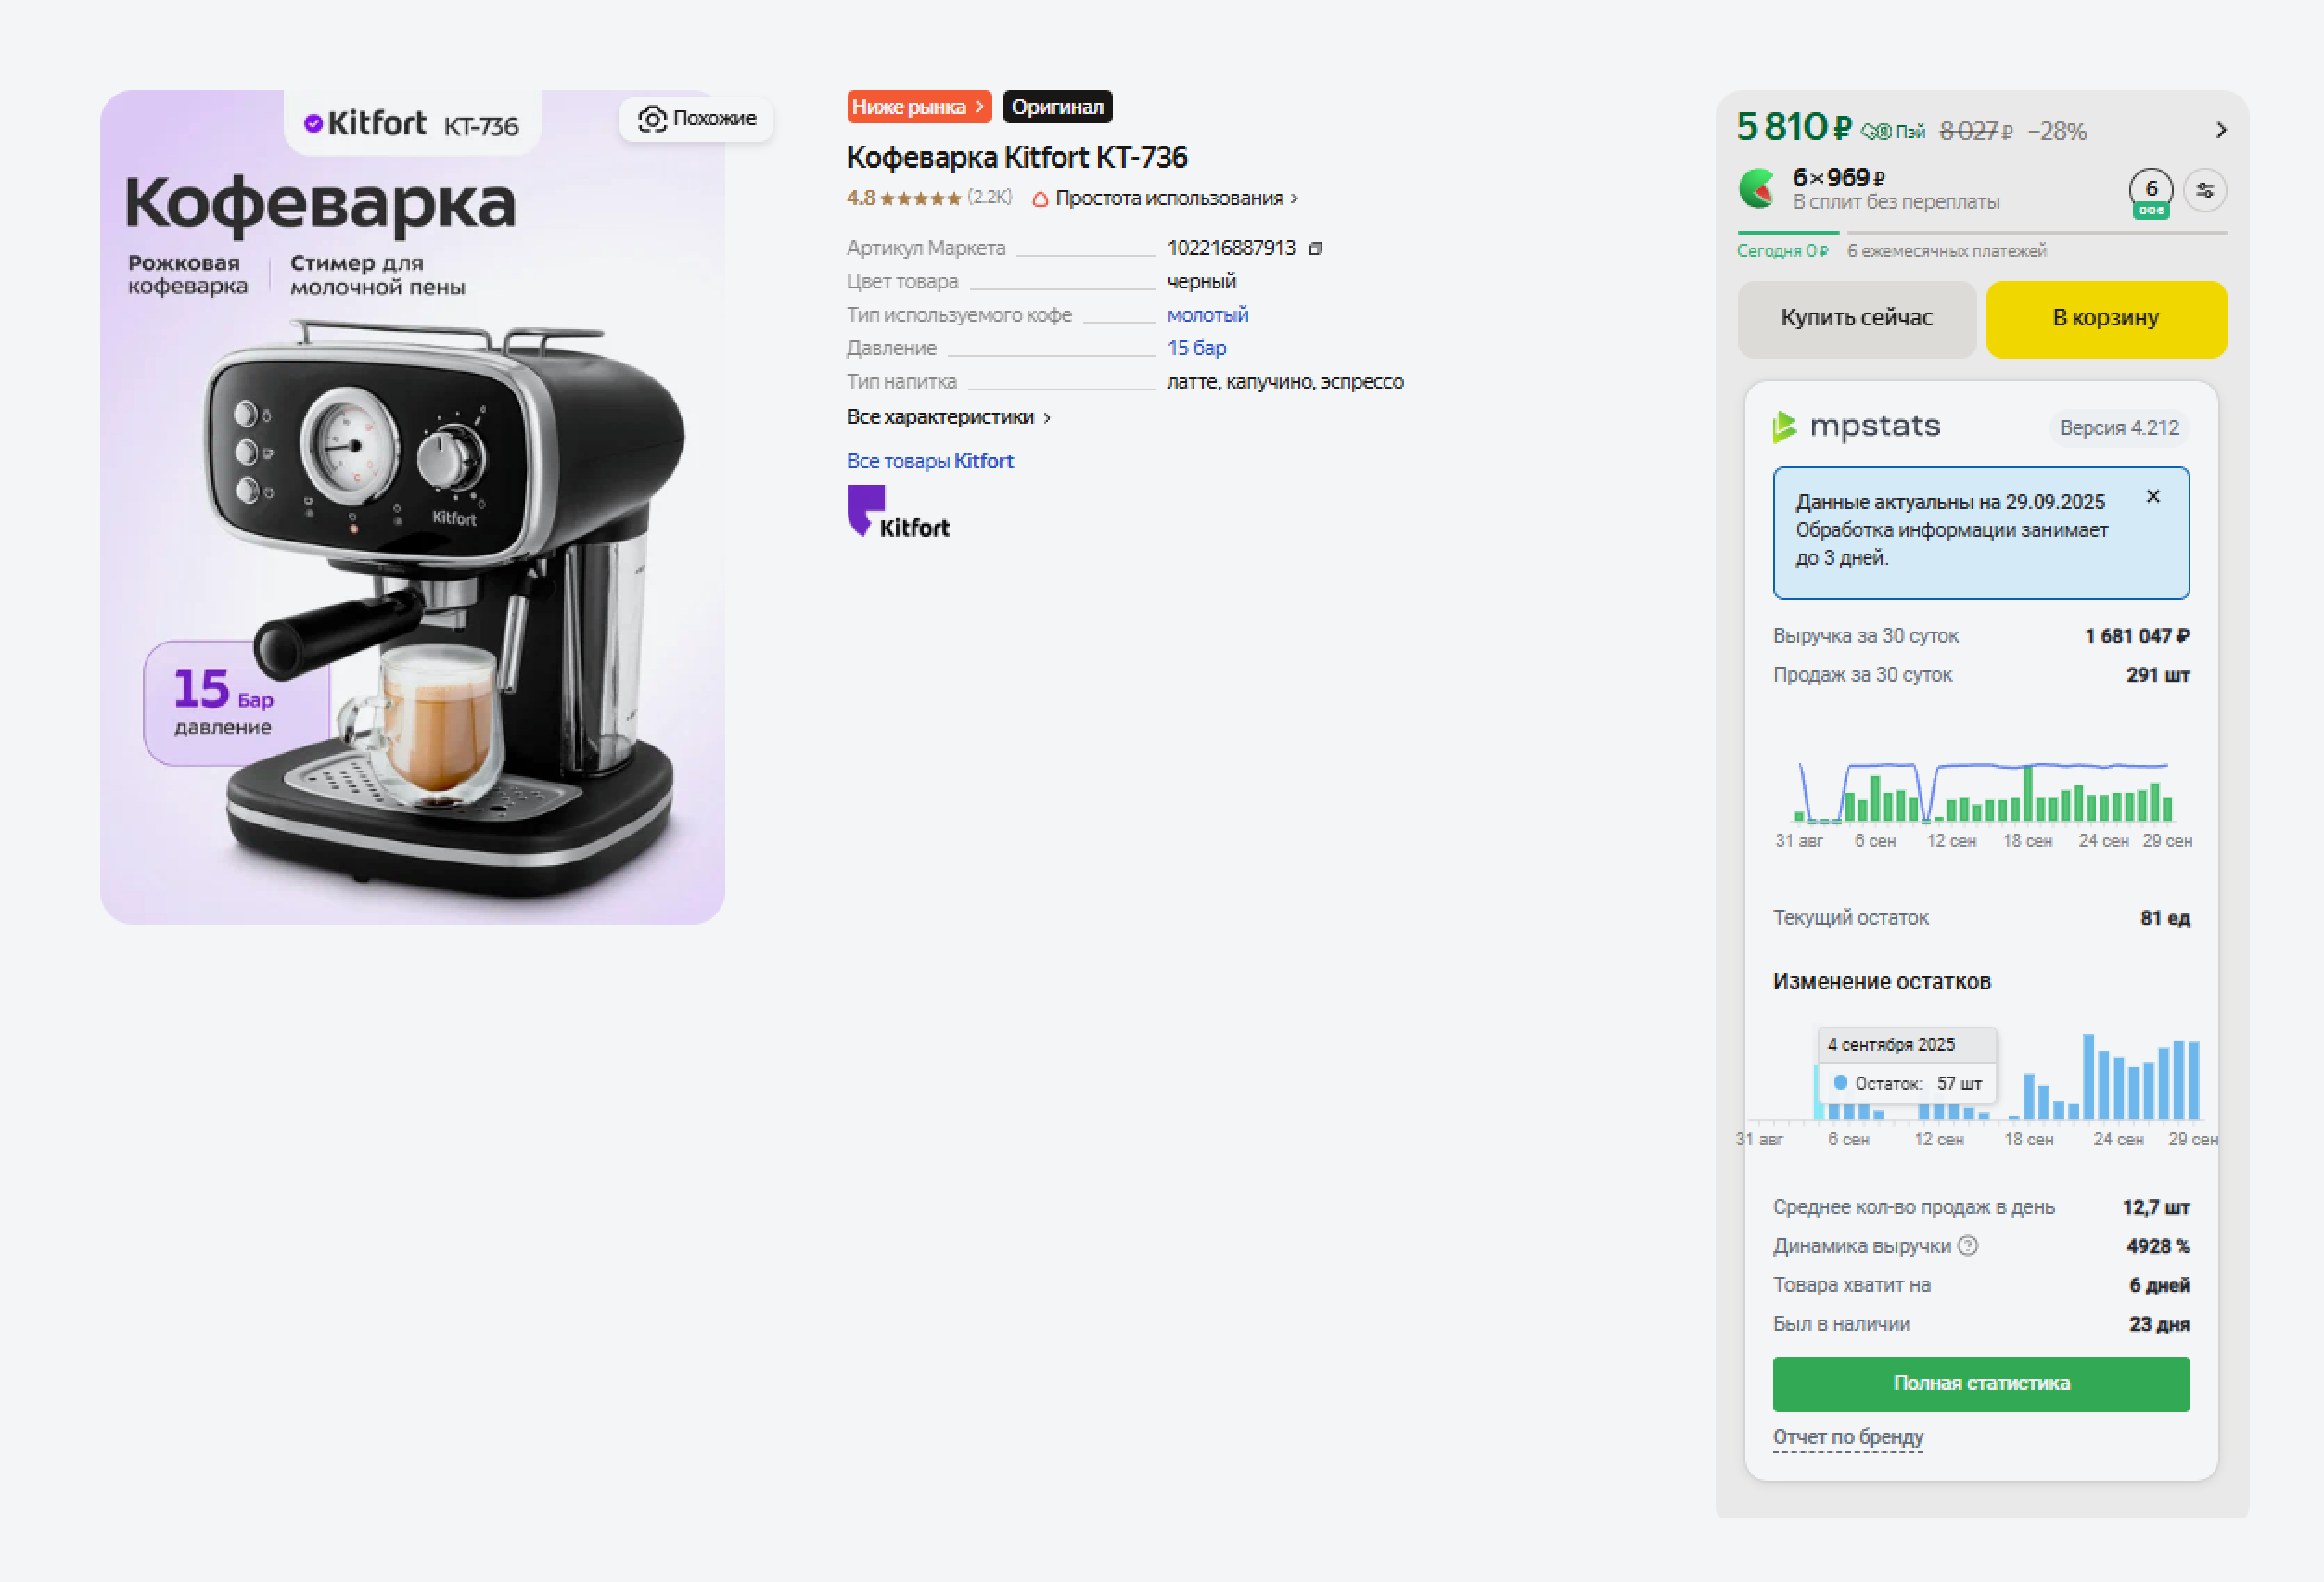This screenshot has width=2324, height=1582.
Task: Close the data relevance notice
Action: point(2153,496)
